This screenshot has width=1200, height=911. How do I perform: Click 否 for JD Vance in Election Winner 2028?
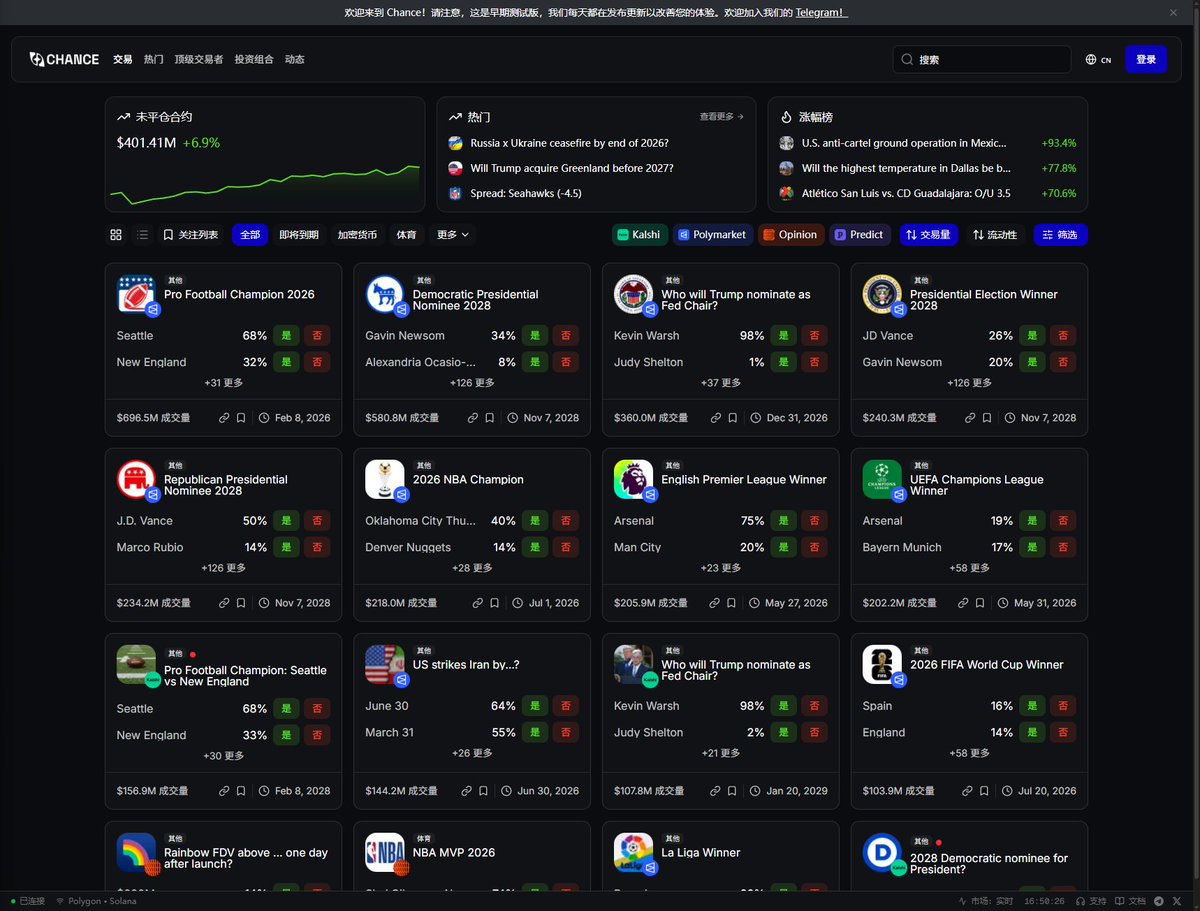point(1063,336)
